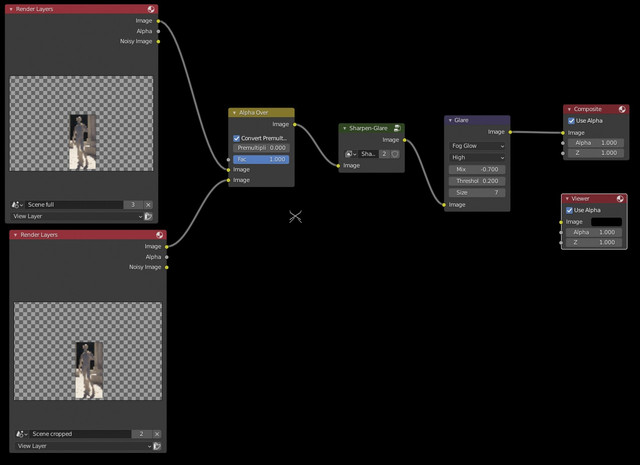This screenshot has height=465, width=640.
Task: Click user count 3 beside Scene full
Action: point(133,205)
